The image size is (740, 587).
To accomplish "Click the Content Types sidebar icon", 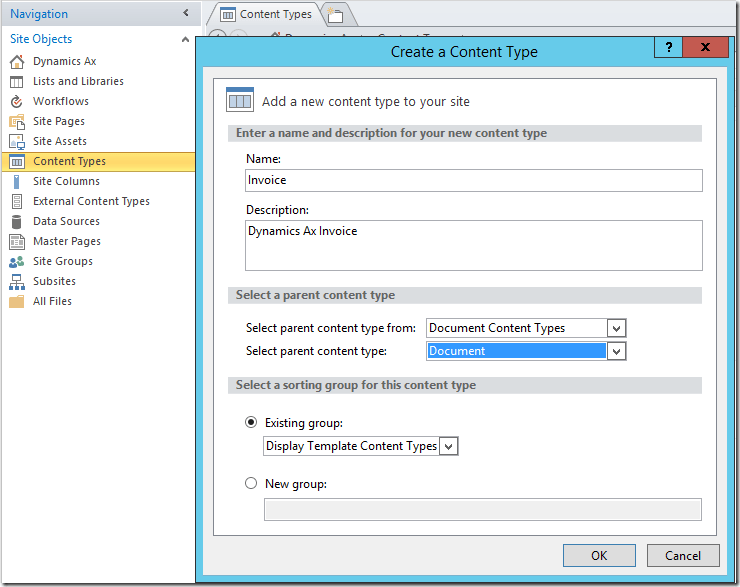I will (17, 162).
